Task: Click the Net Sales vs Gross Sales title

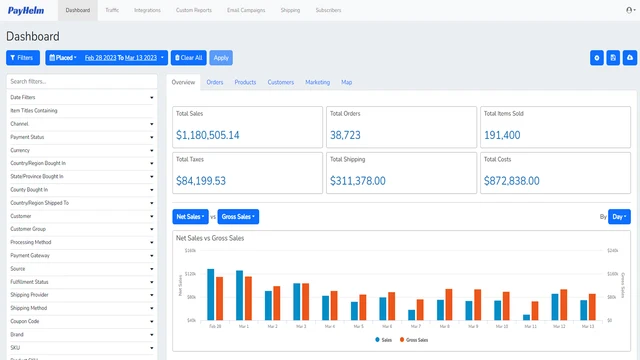Action: 210,238
